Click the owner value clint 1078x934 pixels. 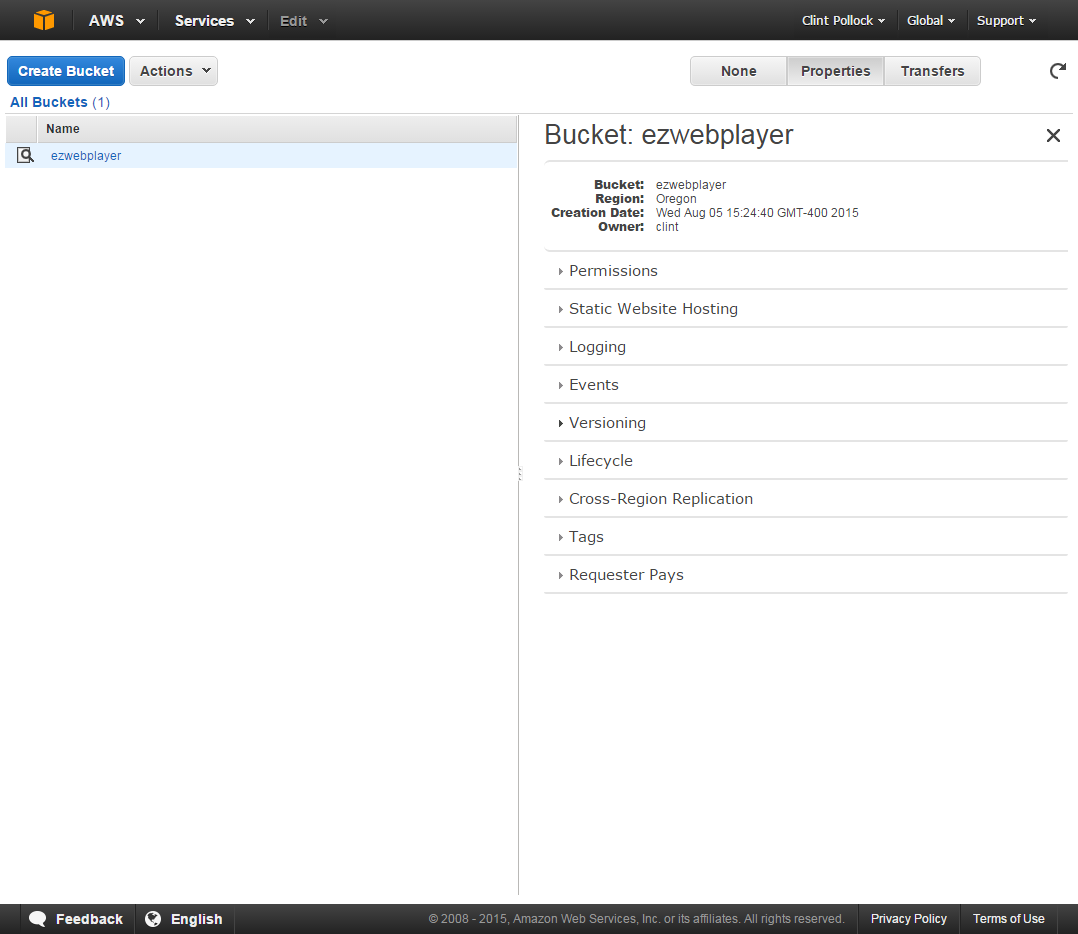coord(667,227)
